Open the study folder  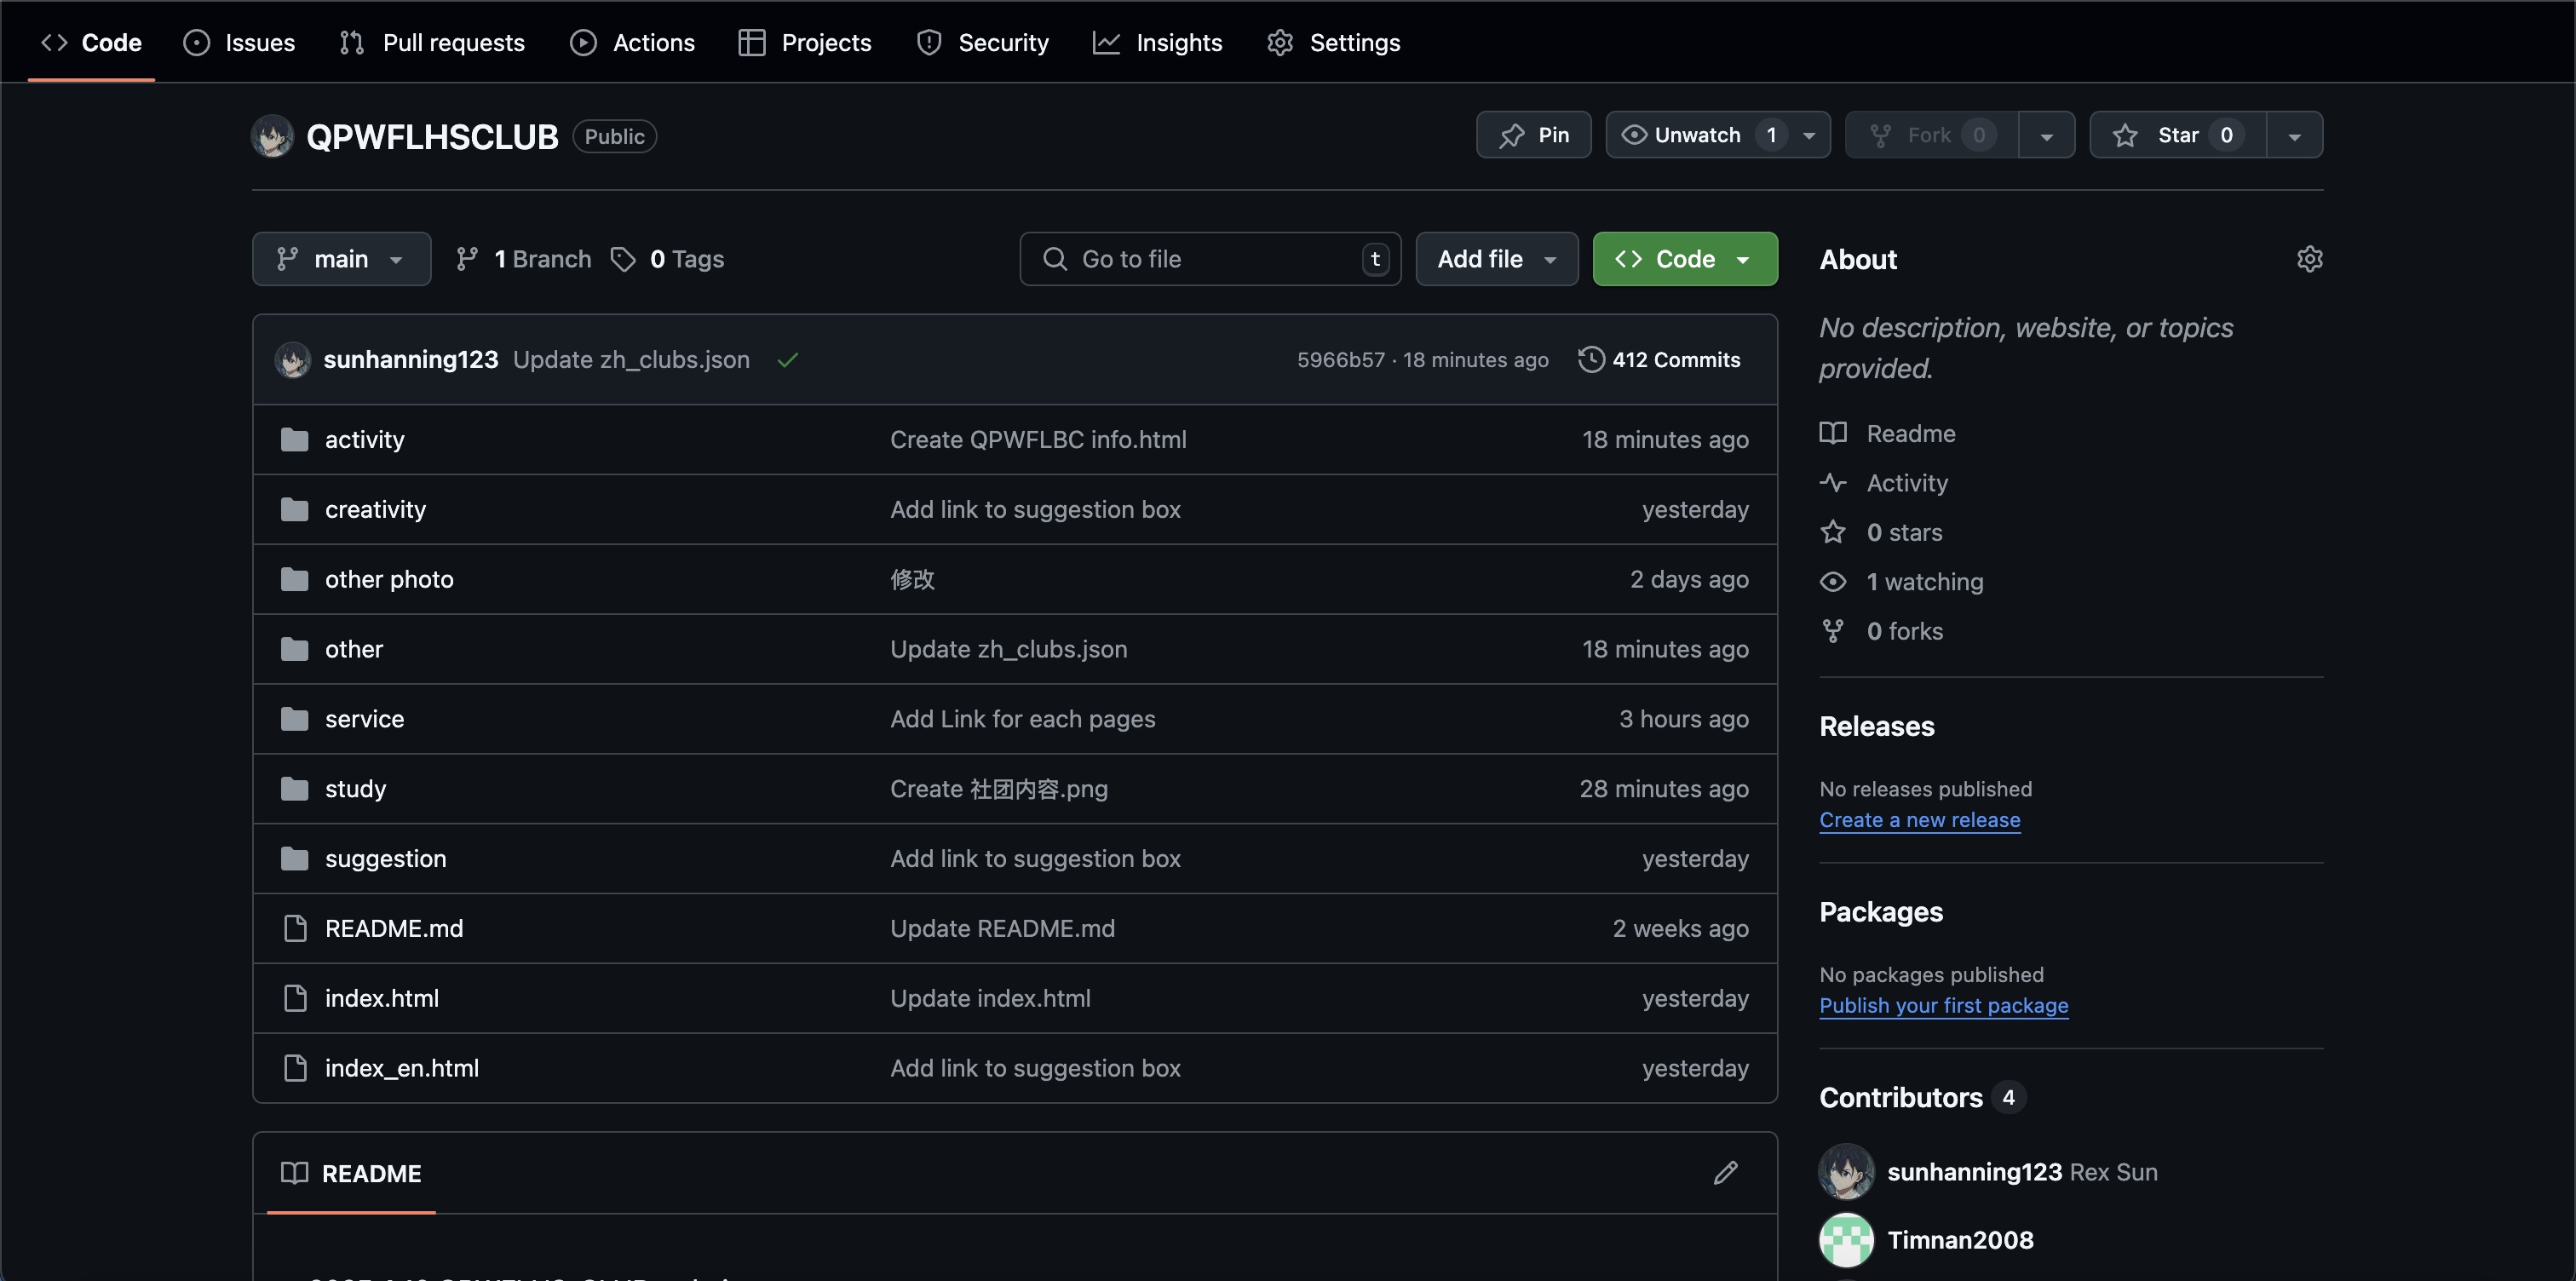click(x=355, y=790)
